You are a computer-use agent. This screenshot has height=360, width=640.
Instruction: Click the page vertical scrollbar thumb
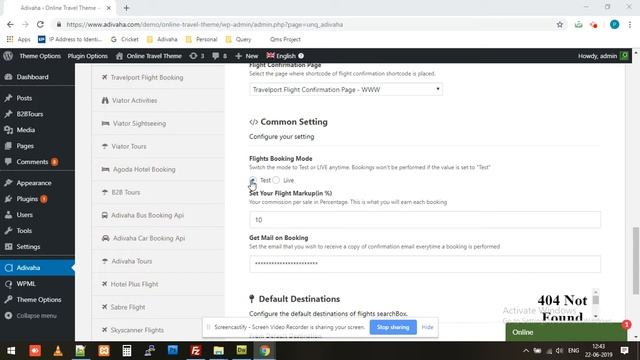pos(636,260)
